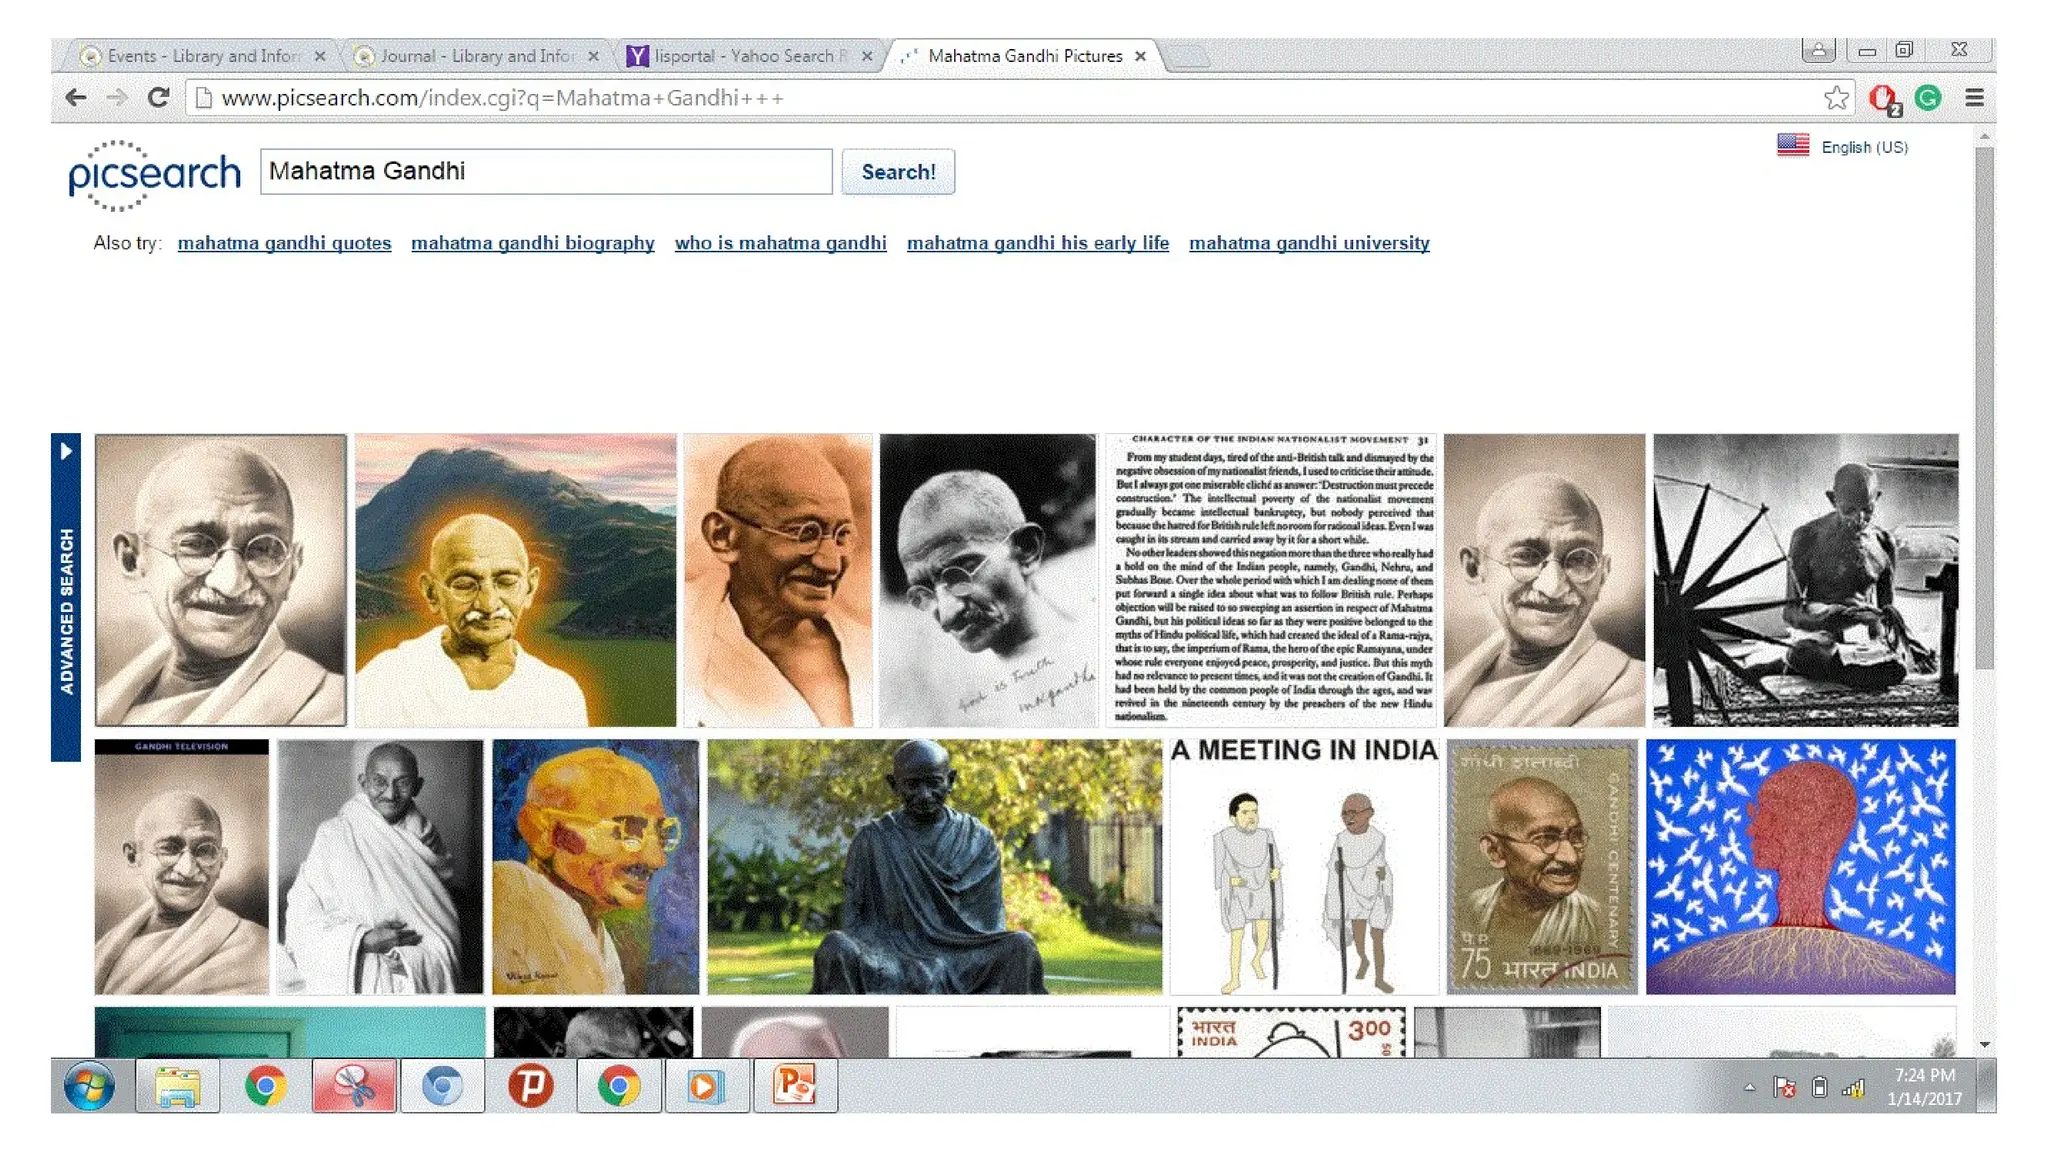Close the Journal - Library tab

pyautogui.click(x=593, y=56)
